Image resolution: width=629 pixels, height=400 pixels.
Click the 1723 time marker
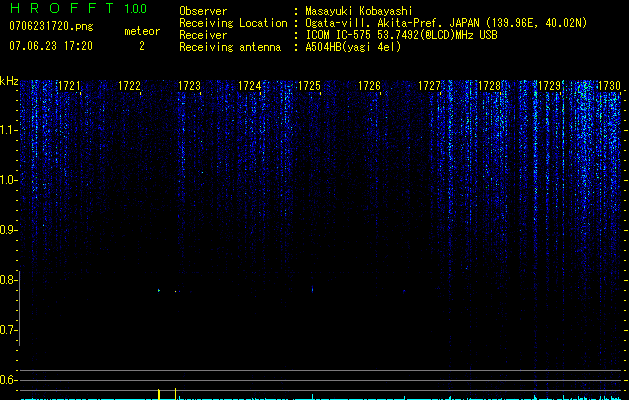click(189, 86)
